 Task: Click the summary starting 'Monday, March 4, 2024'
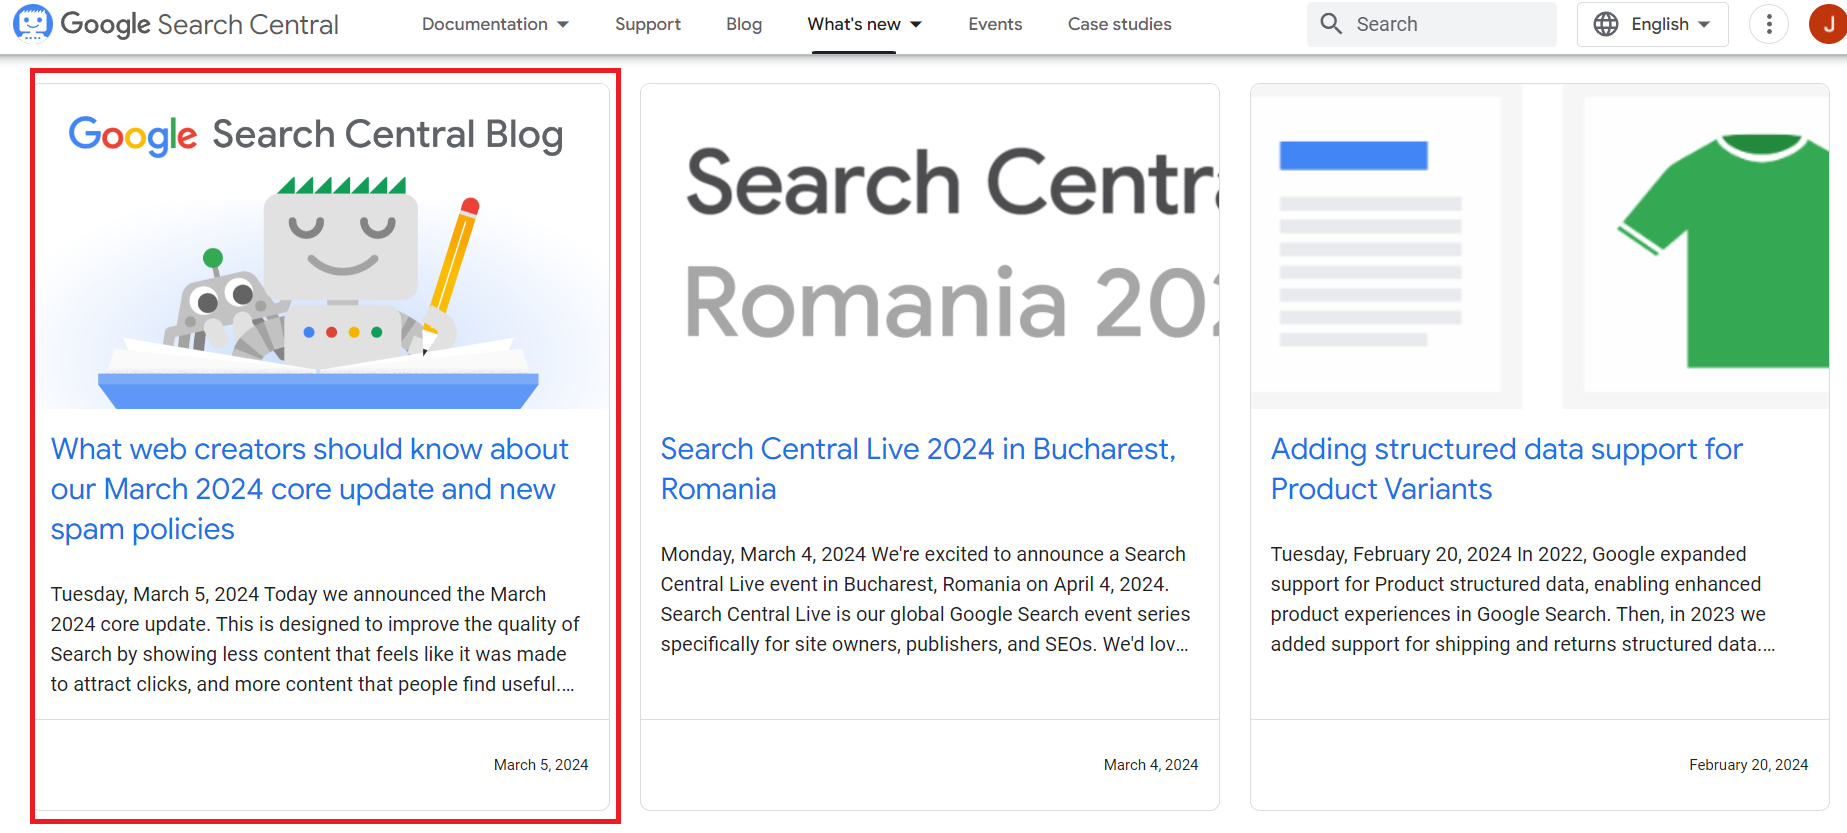pyautogui.click(x=925, y=599)
